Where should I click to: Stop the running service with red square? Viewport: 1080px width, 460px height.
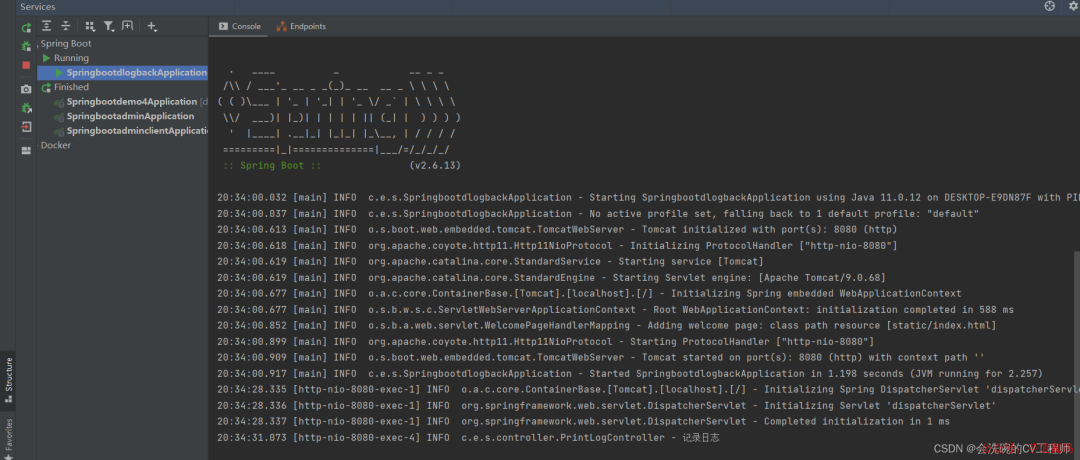point(26,65)
